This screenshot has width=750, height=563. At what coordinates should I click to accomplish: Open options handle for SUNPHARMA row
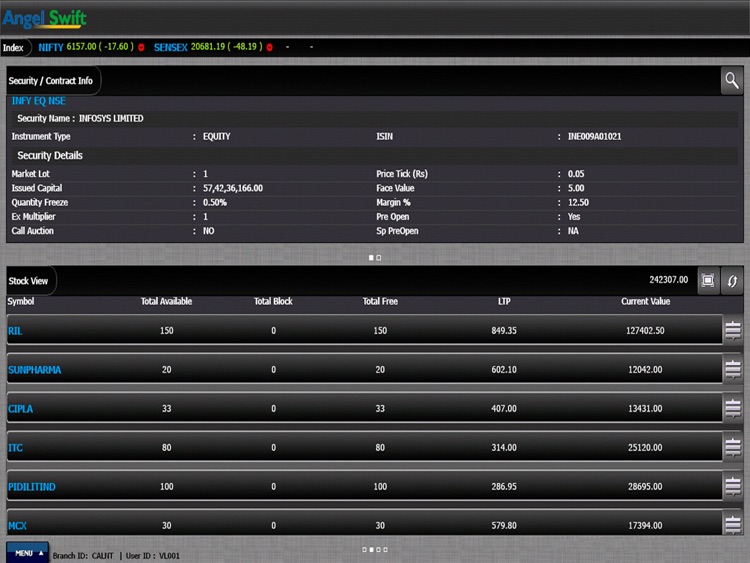tap(733, 369)
